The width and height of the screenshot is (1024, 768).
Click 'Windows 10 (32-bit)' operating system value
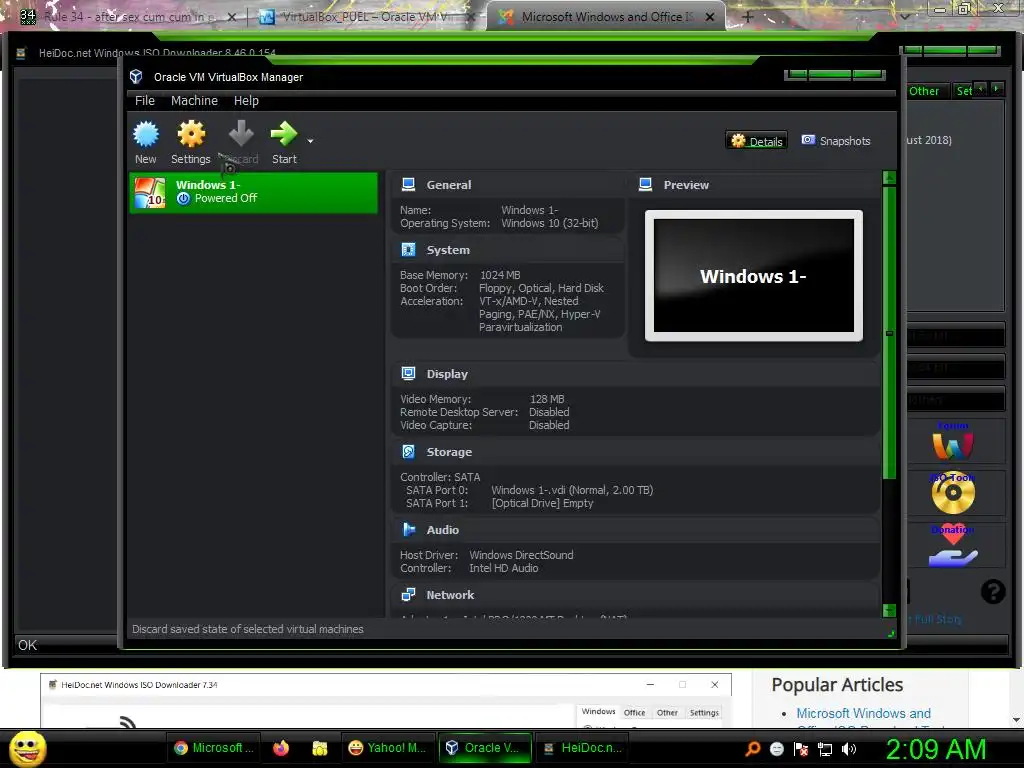(x=549, y=223)
